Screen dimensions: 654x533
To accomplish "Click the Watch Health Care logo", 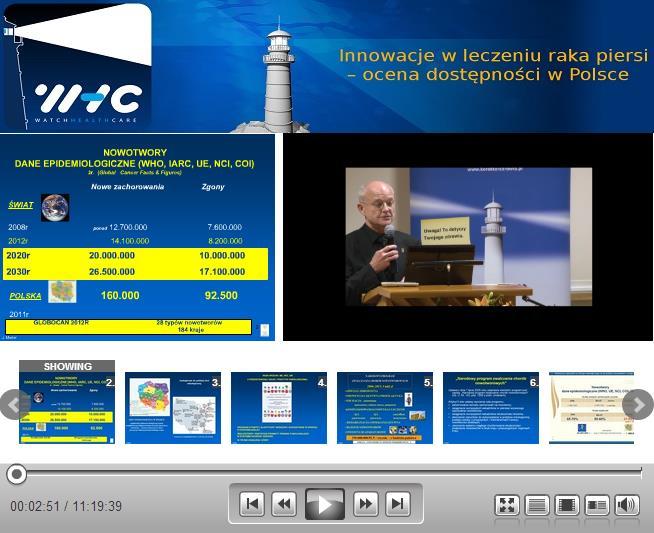I will click(x=77, y=66).
